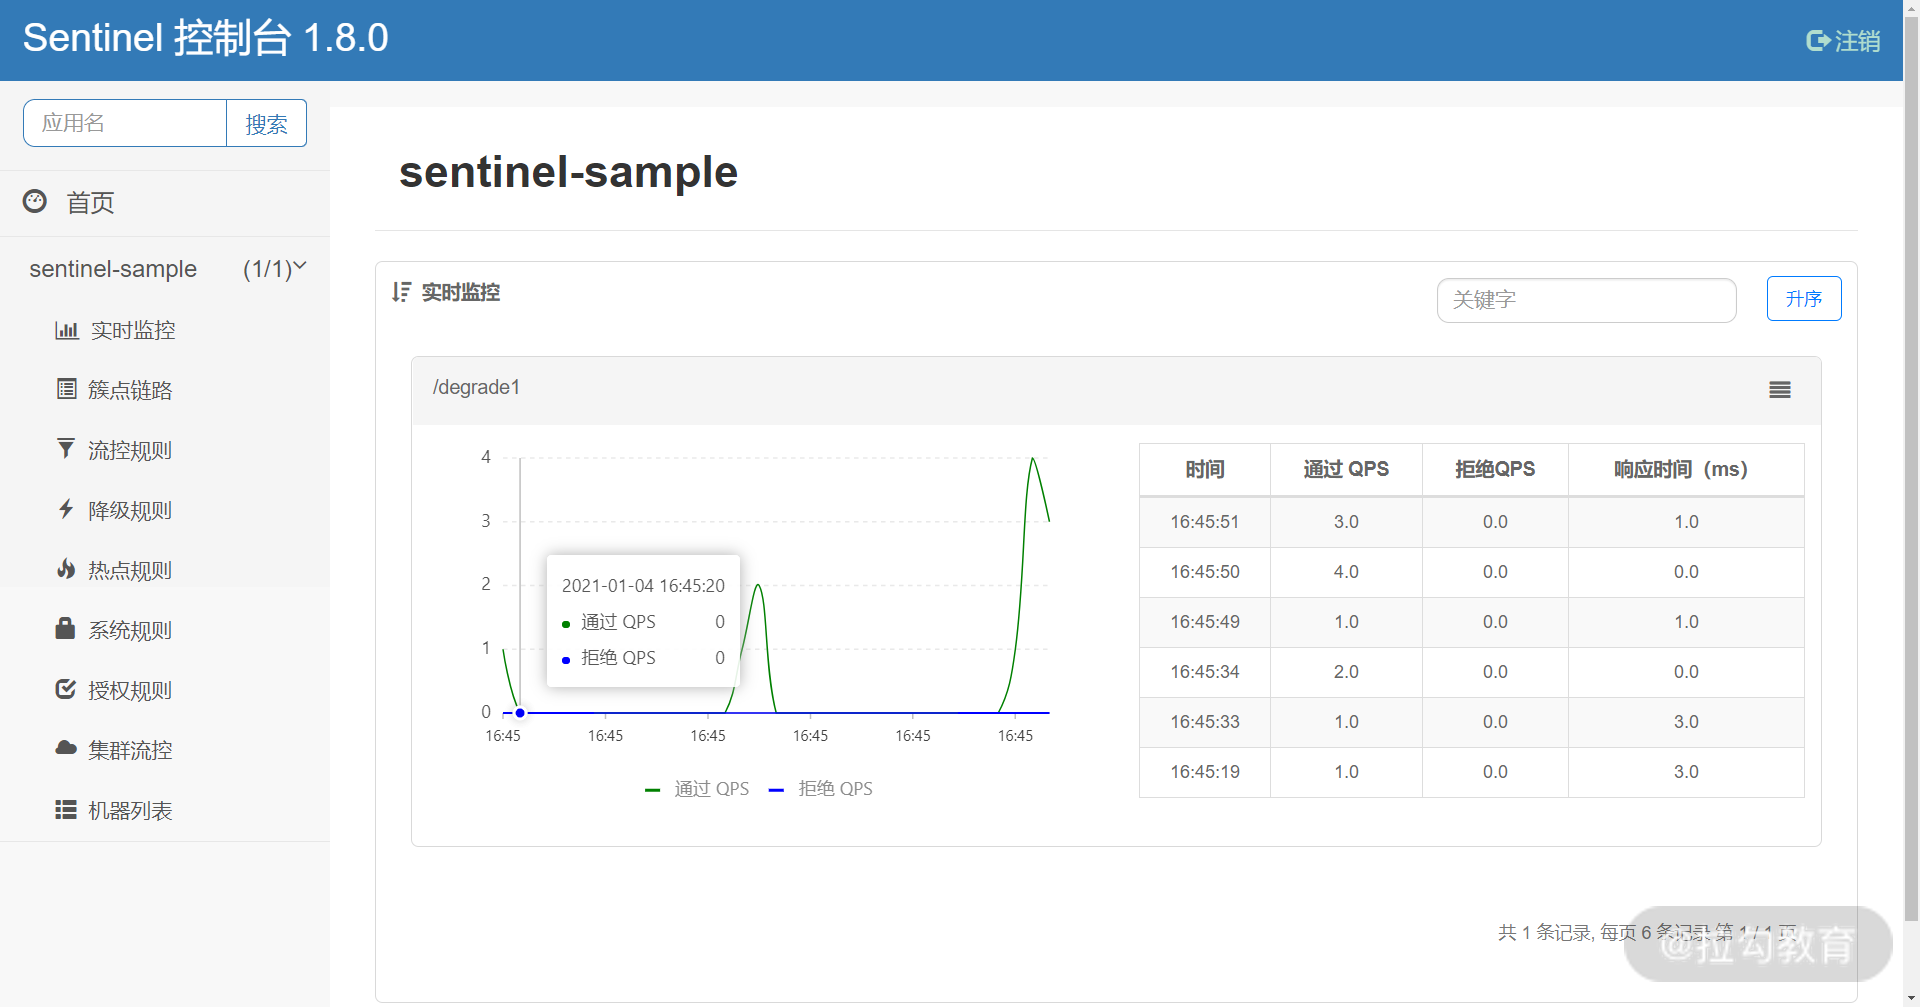Select the sentinel-sample app in sidebar
This screenshot has height=1007, width=1920.
pos(113,269)
